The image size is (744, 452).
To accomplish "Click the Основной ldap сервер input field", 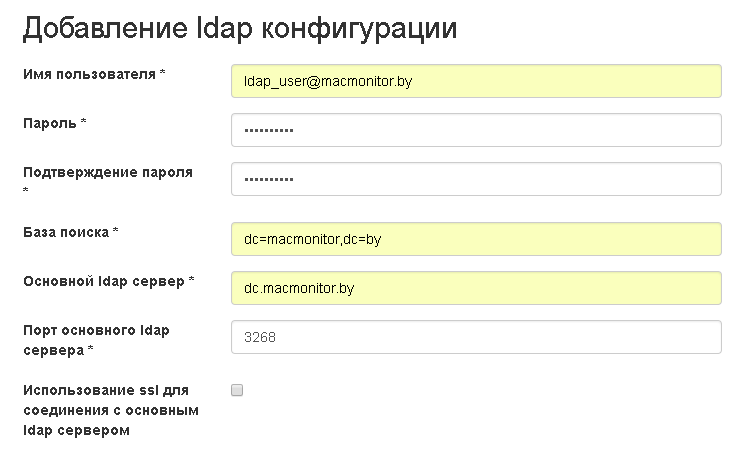I will pos(476,288).
